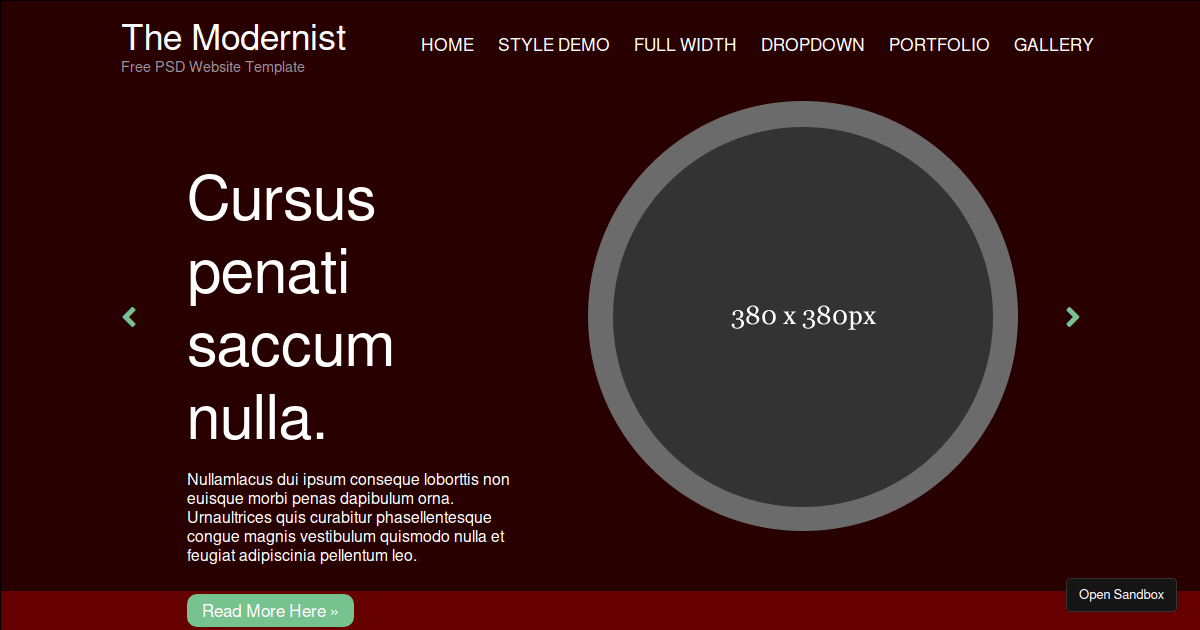Open the HOME navigation item
This screenshot has width=1200, height=630.
pos(447,45)
